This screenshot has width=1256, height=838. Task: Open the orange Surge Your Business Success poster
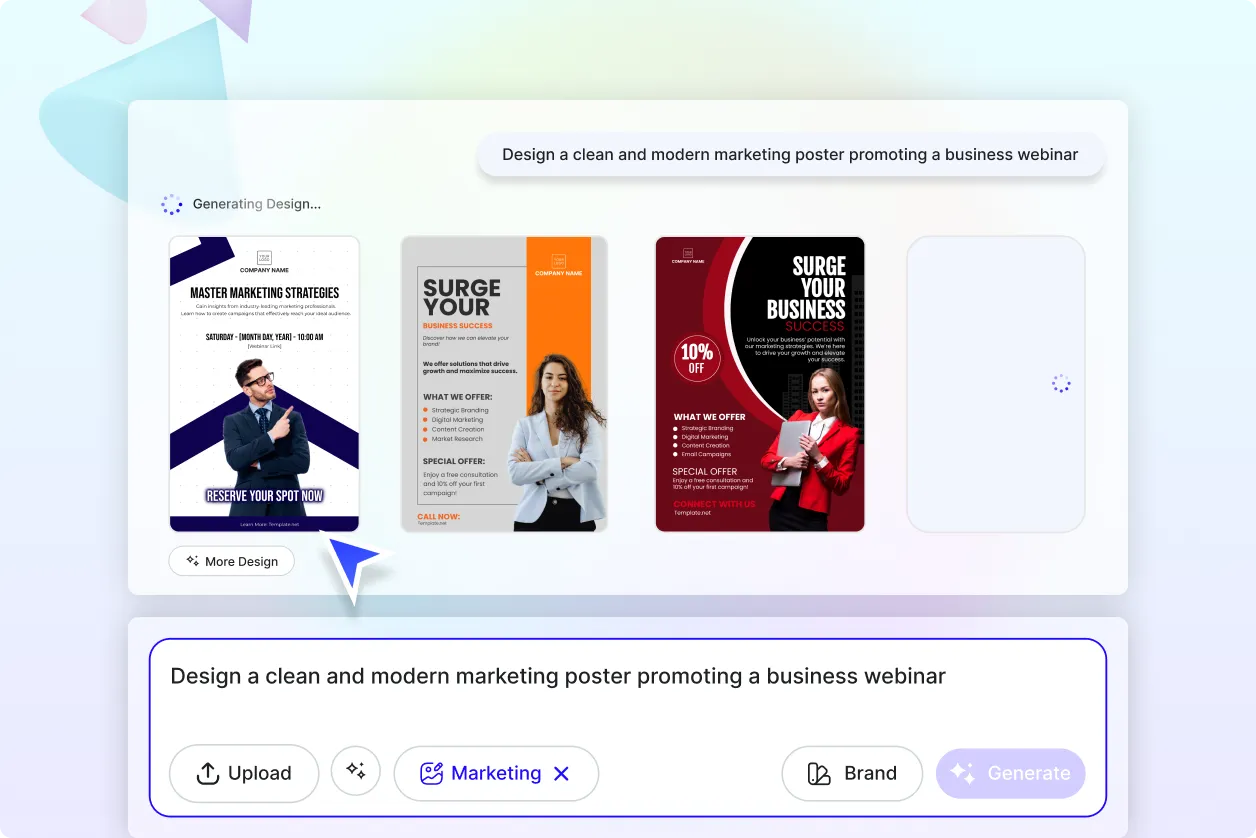[504, 383]
